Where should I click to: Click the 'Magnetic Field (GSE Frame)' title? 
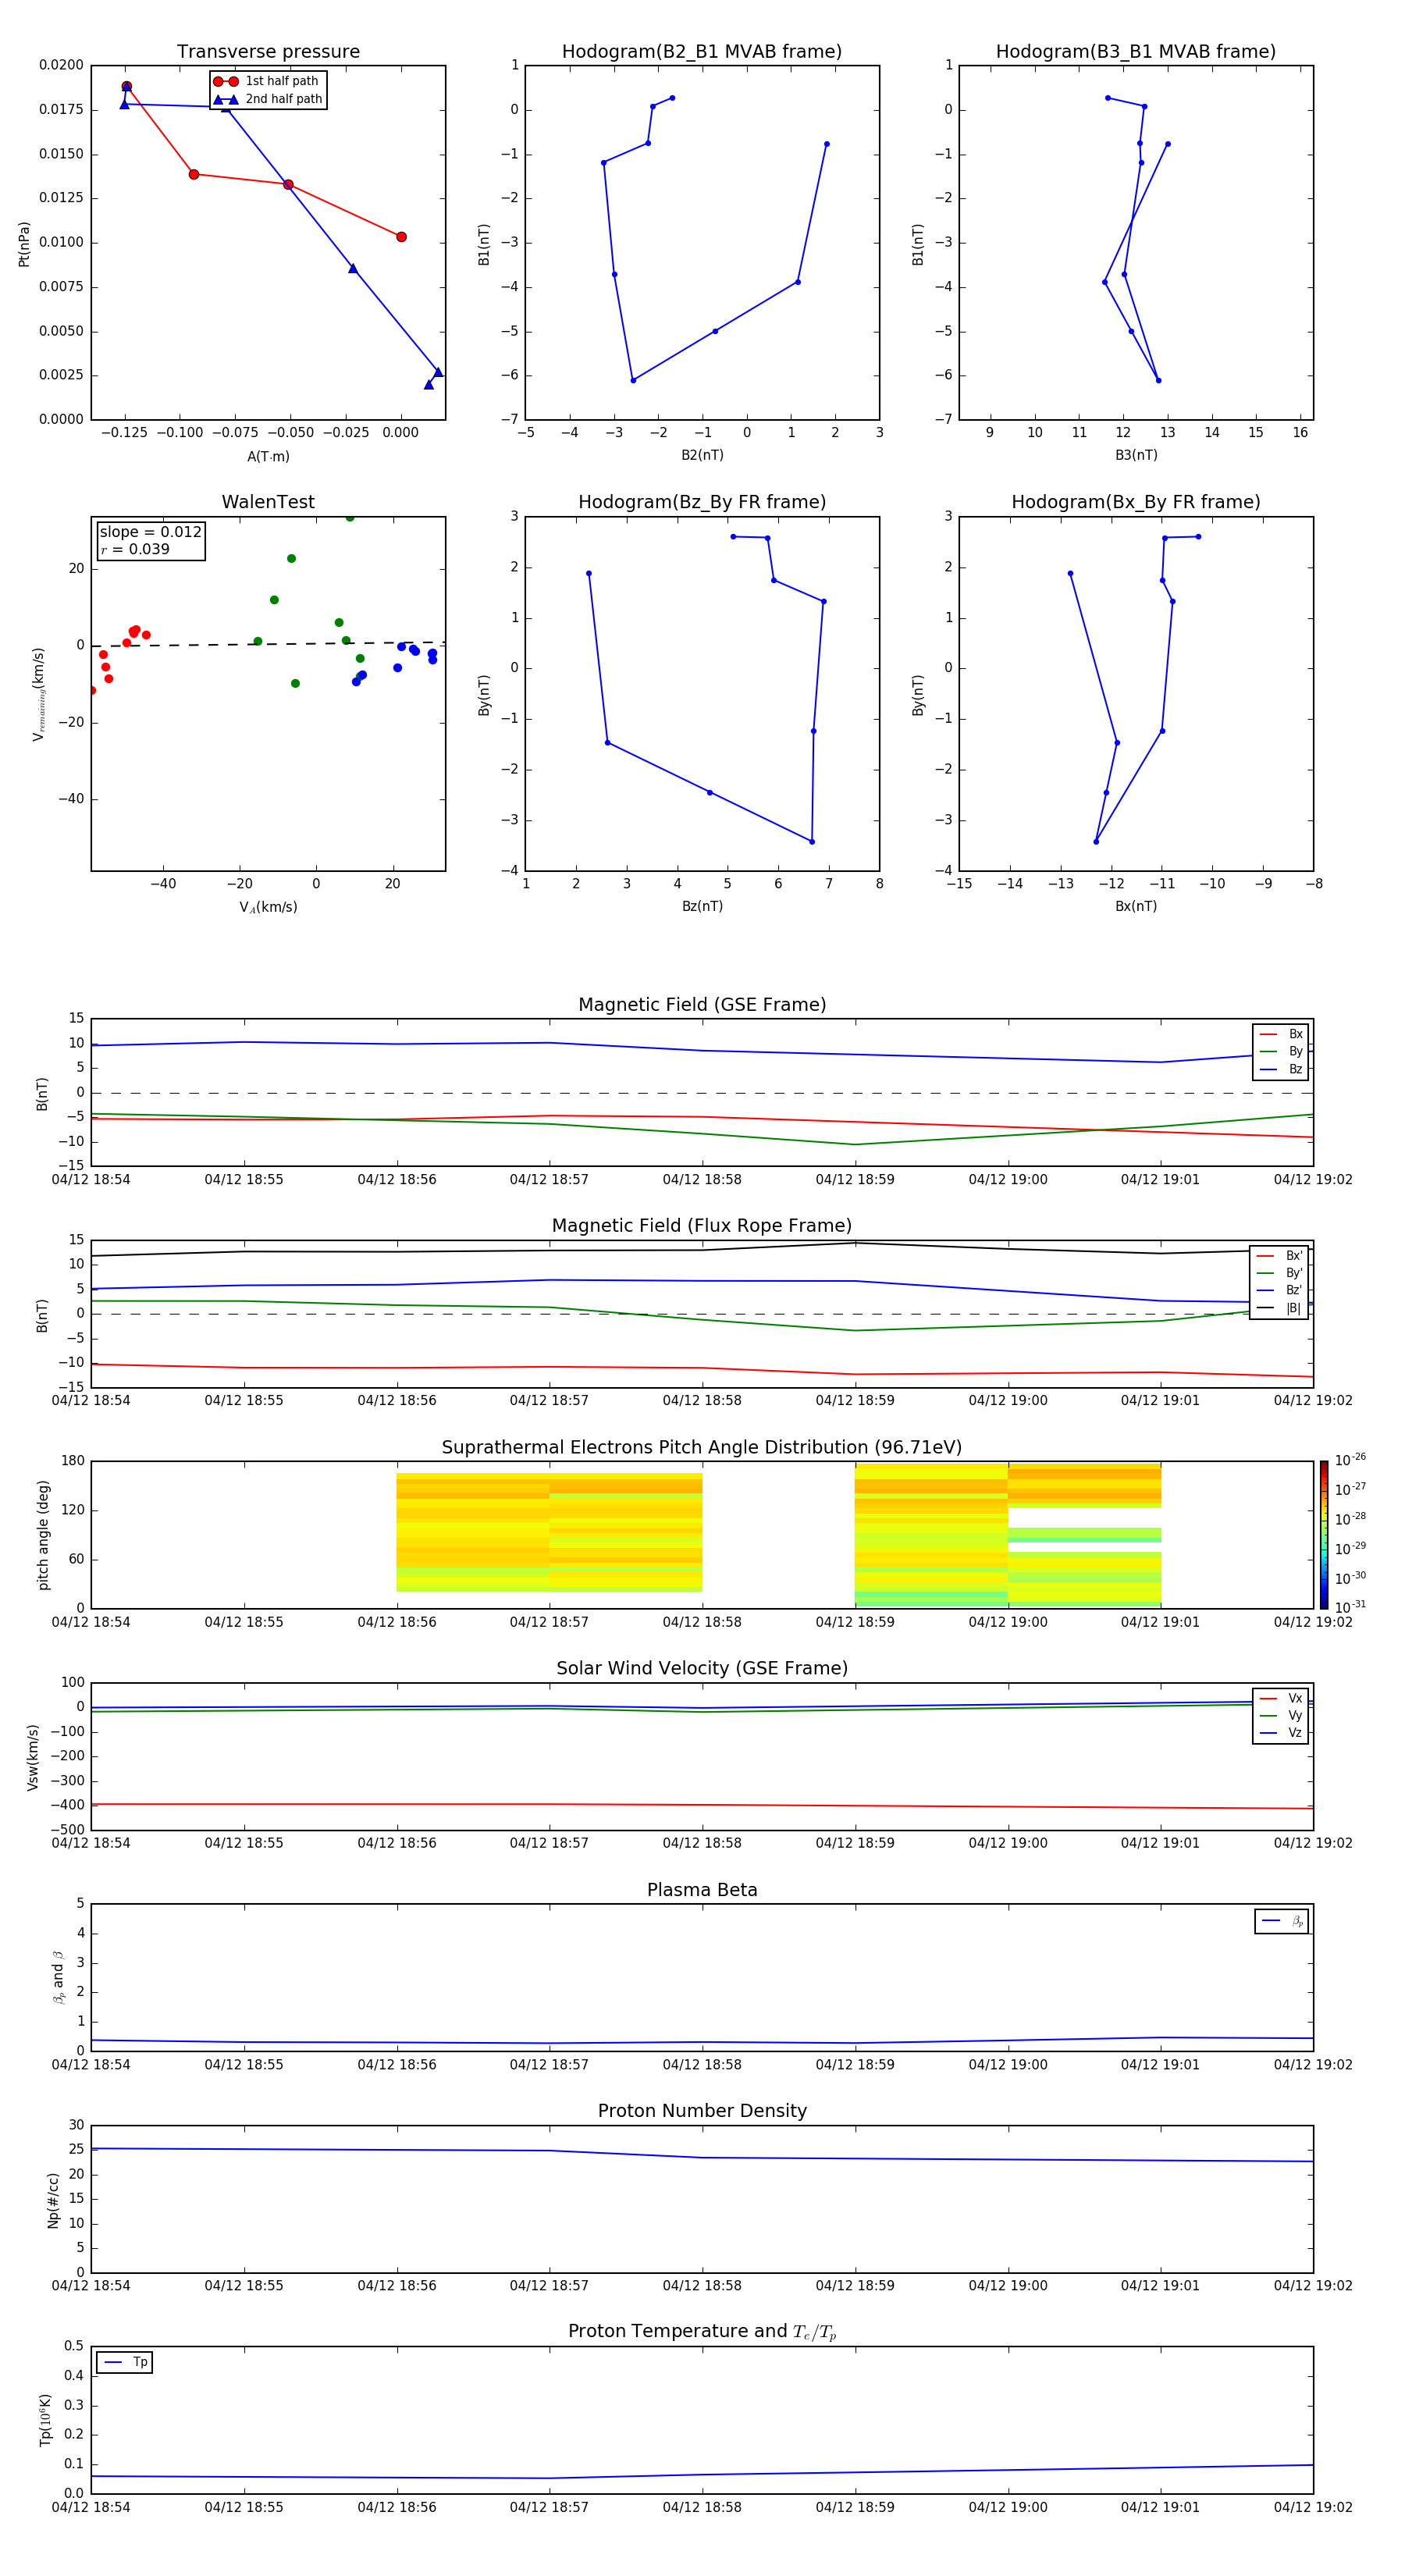tap(702, 1005)
